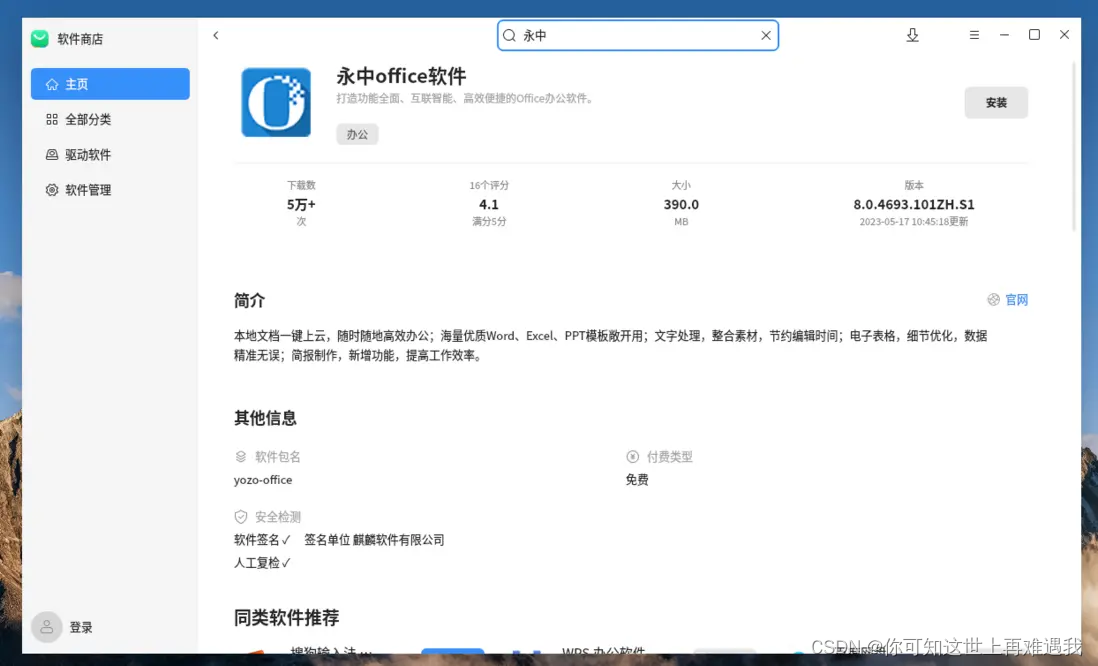Minimize the Software Store window
Viewport: 1098px width, 666px height.
1004,35
